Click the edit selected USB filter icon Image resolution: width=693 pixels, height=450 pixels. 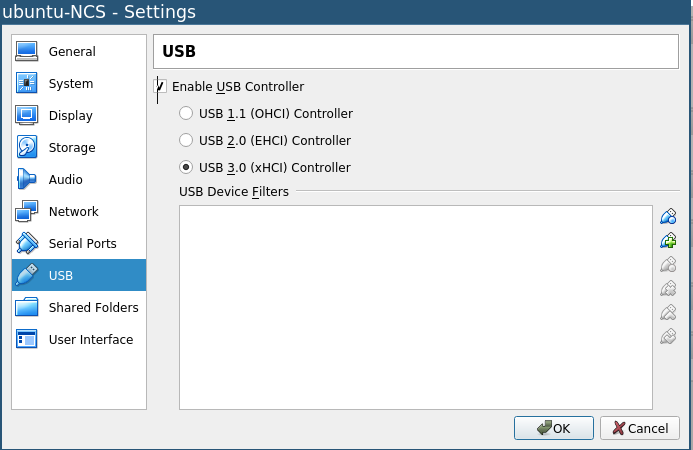click(x=668, y=265)
